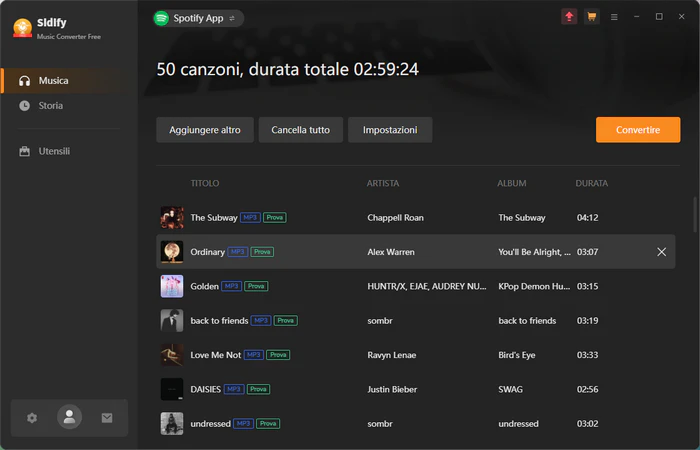700x450 pixels.
Task: Click the MP3 badge on undressed
Action: 244,424
